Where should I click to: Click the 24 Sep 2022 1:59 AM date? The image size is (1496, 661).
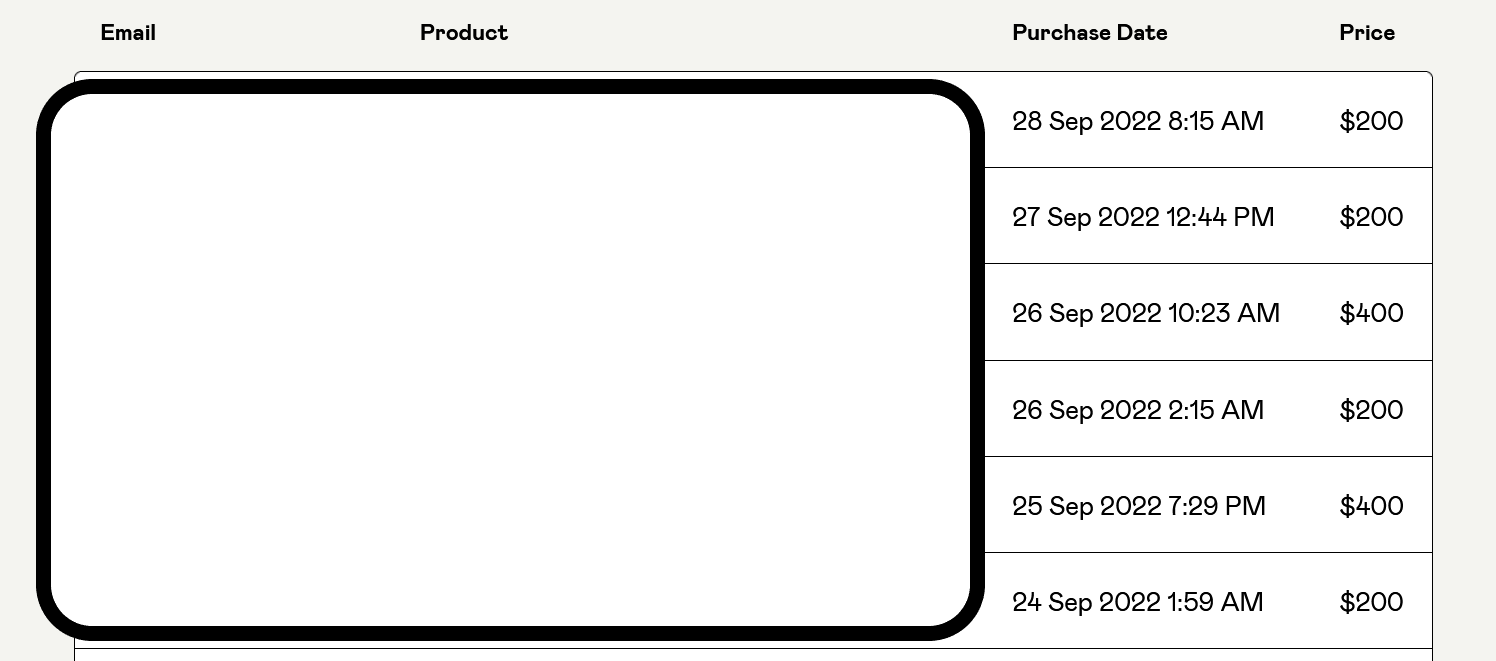[x=1138, y=602]
